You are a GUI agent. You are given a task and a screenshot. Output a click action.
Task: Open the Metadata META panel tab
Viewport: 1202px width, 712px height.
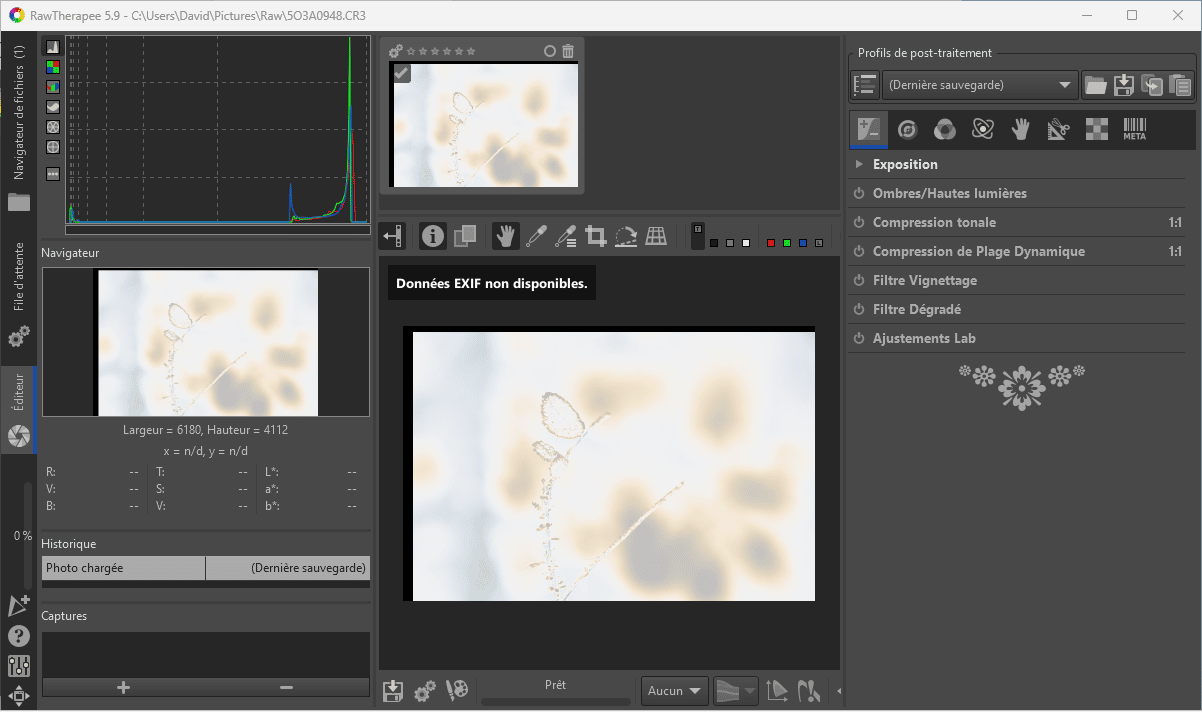pyautogui.click(x=1134, y=129)
